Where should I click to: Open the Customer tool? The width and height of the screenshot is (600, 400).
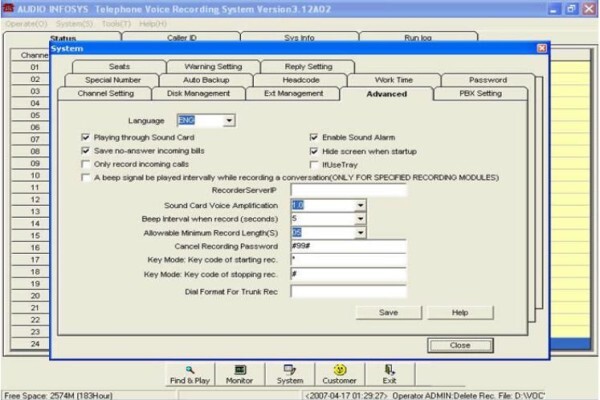[339, 375]
